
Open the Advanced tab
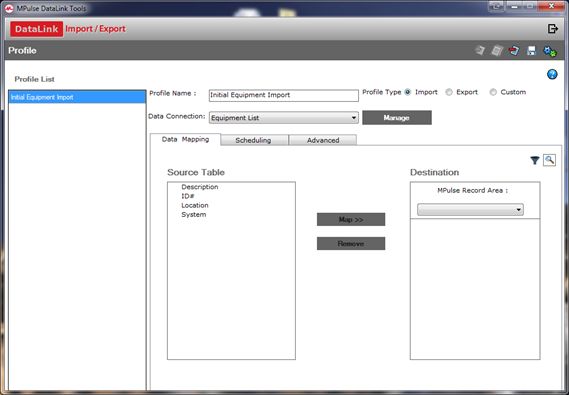coord(323,140)
